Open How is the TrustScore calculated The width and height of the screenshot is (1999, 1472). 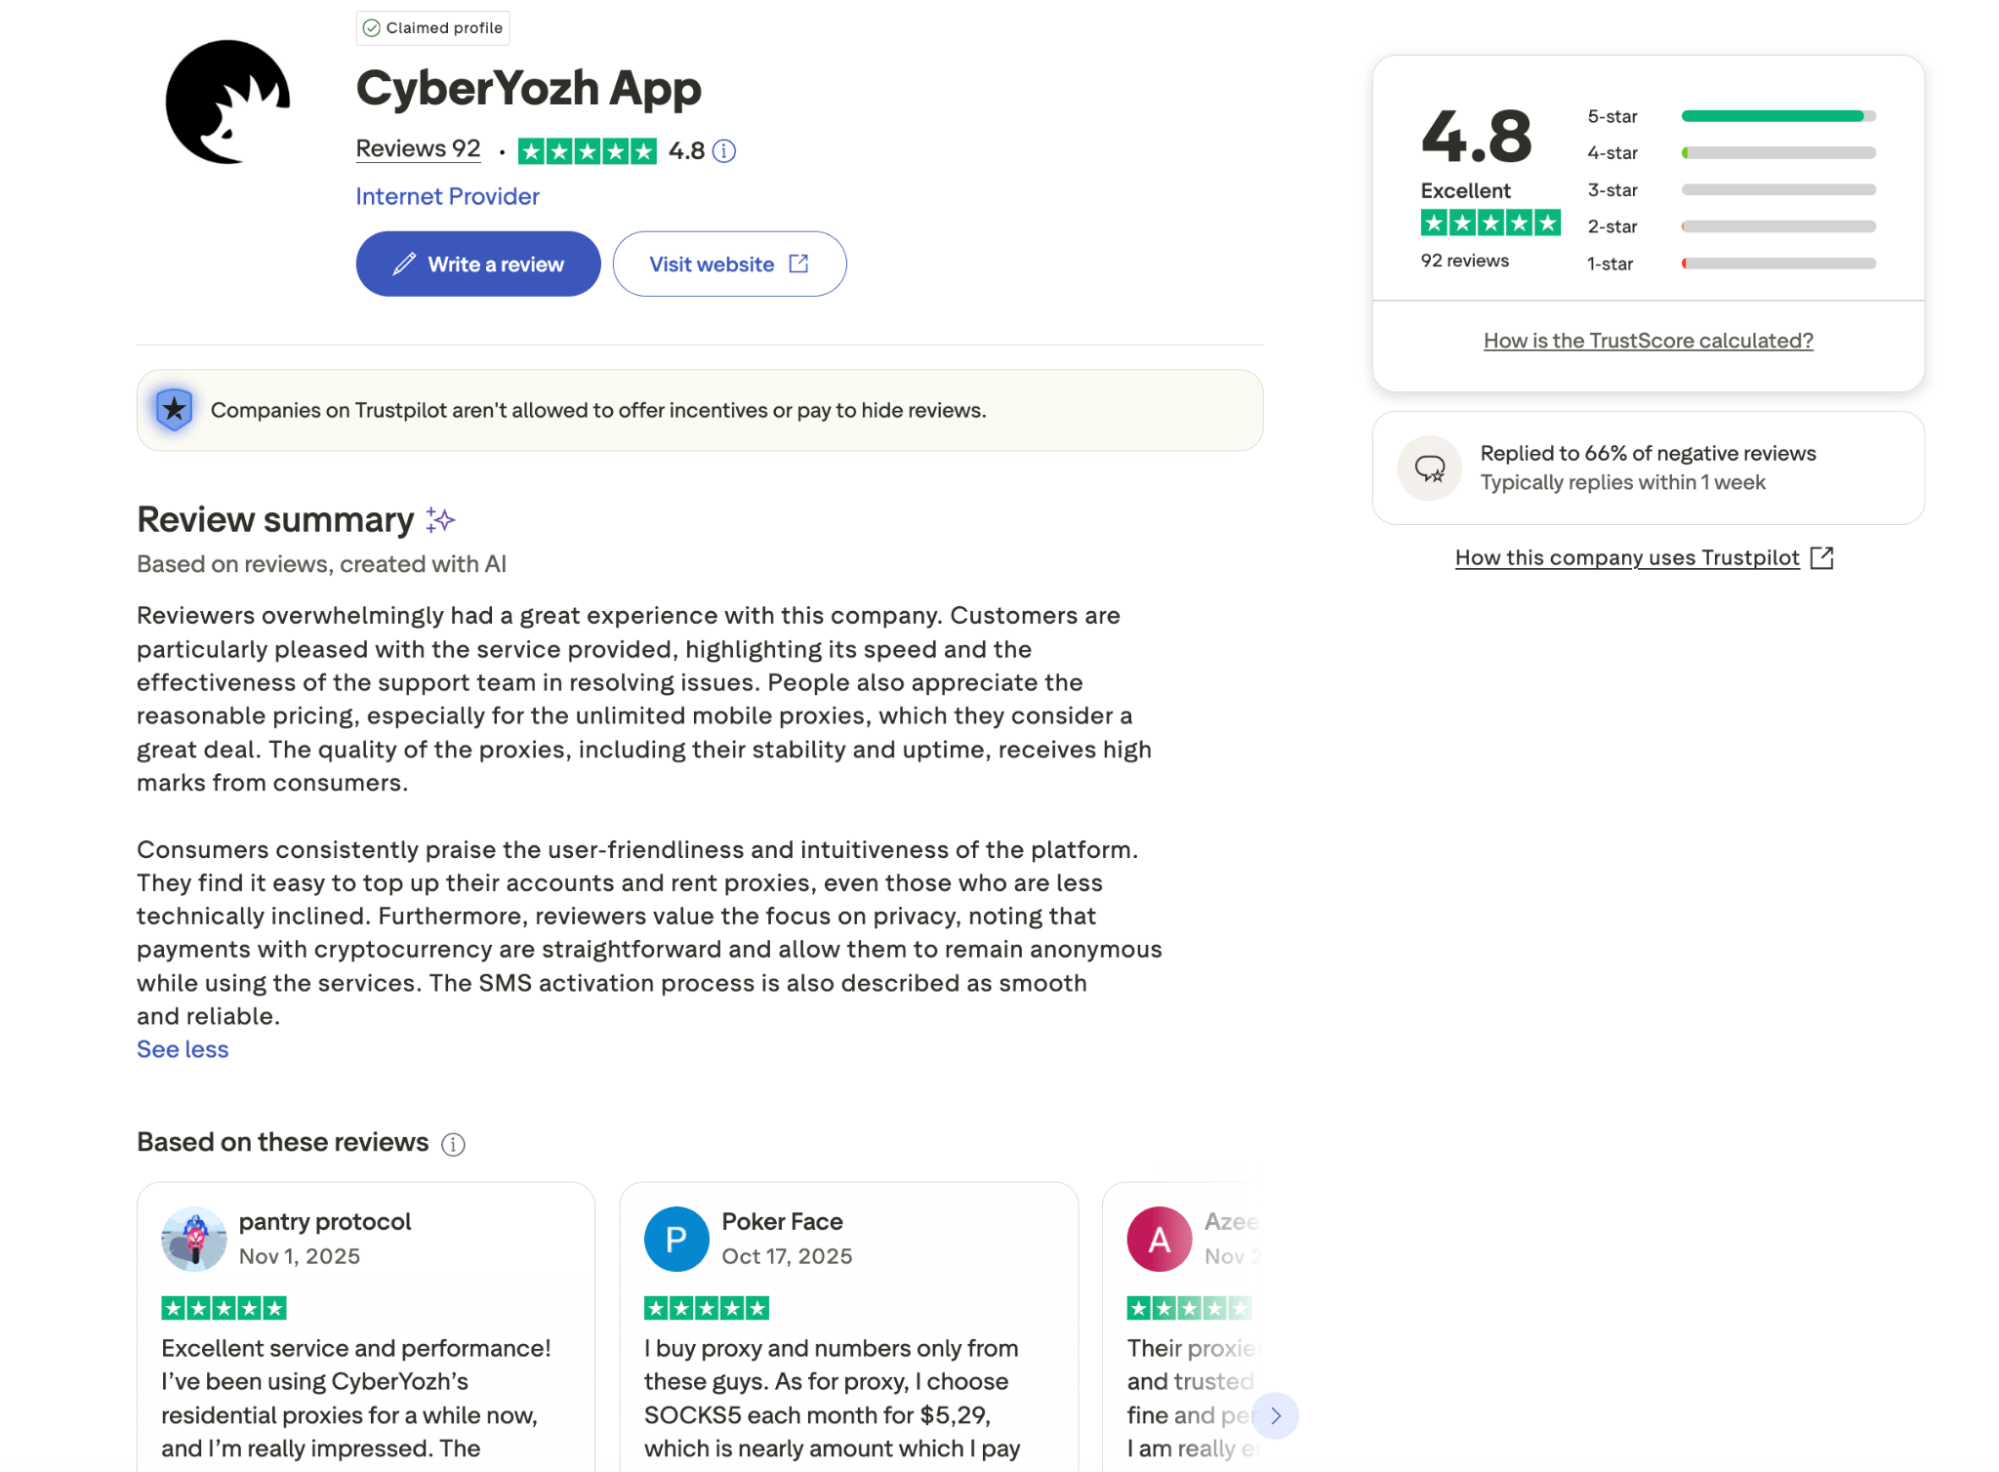1647,340
